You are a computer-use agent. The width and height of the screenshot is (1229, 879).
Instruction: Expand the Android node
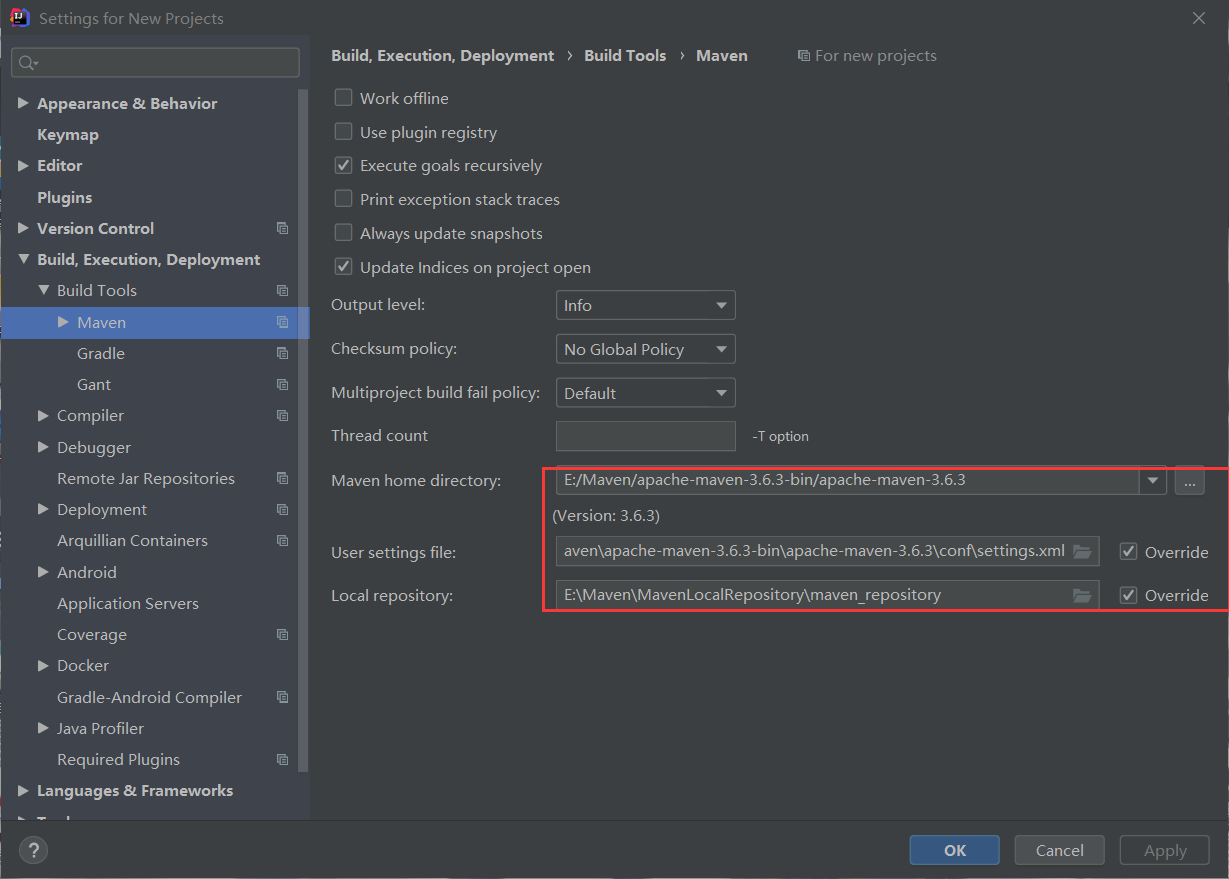(43, 572)
